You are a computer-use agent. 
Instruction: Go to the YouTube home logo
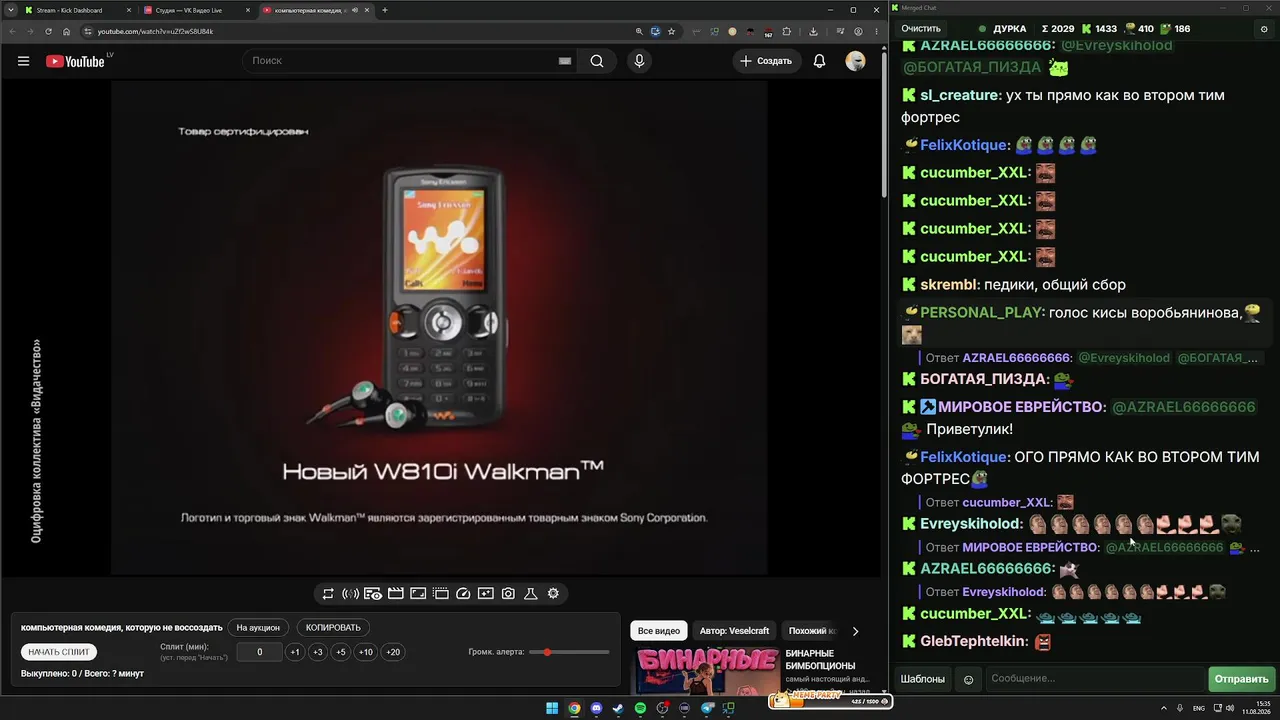75,61
